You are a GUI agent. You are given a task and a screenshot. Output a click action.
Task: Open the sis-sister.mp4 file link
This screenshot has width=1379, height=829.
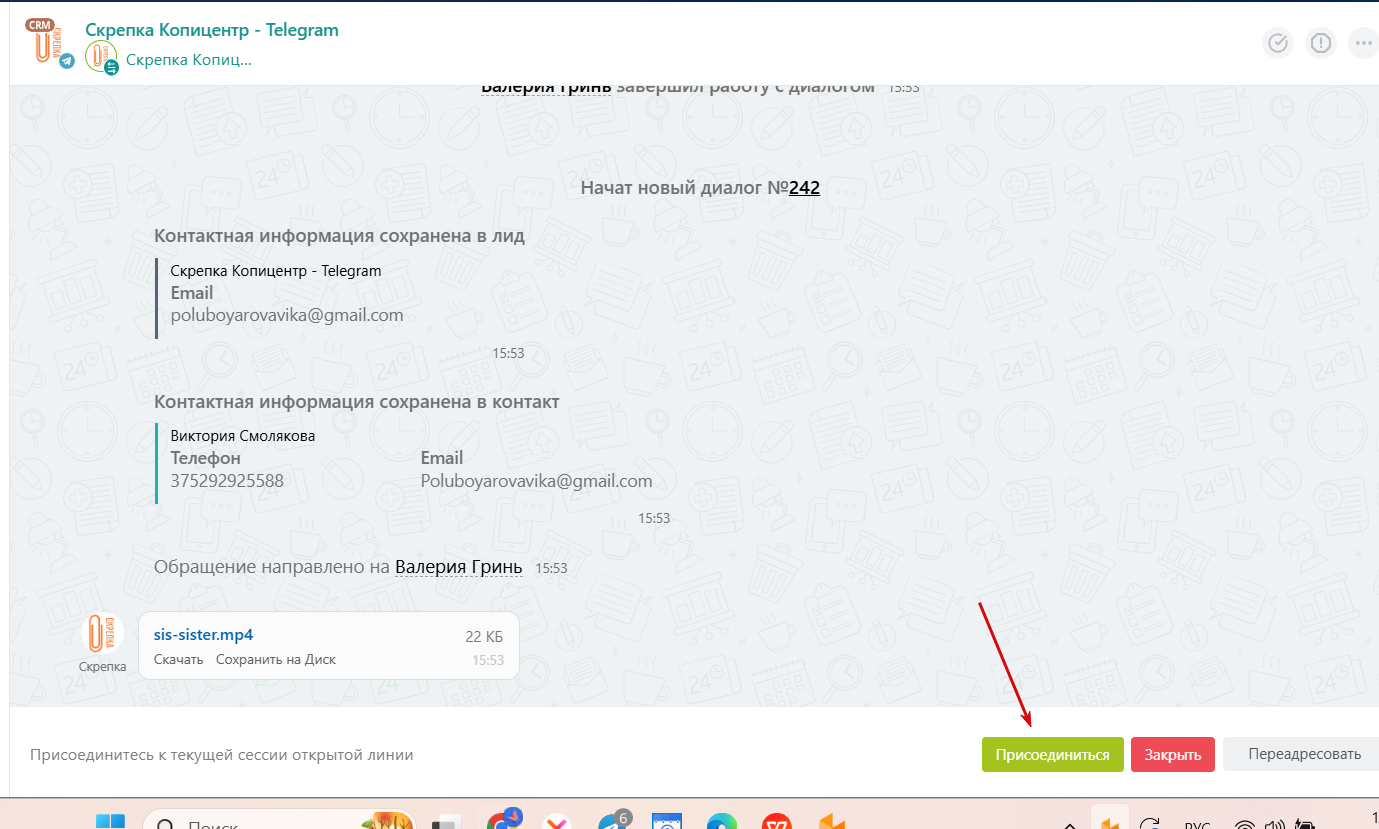[203, 635]
